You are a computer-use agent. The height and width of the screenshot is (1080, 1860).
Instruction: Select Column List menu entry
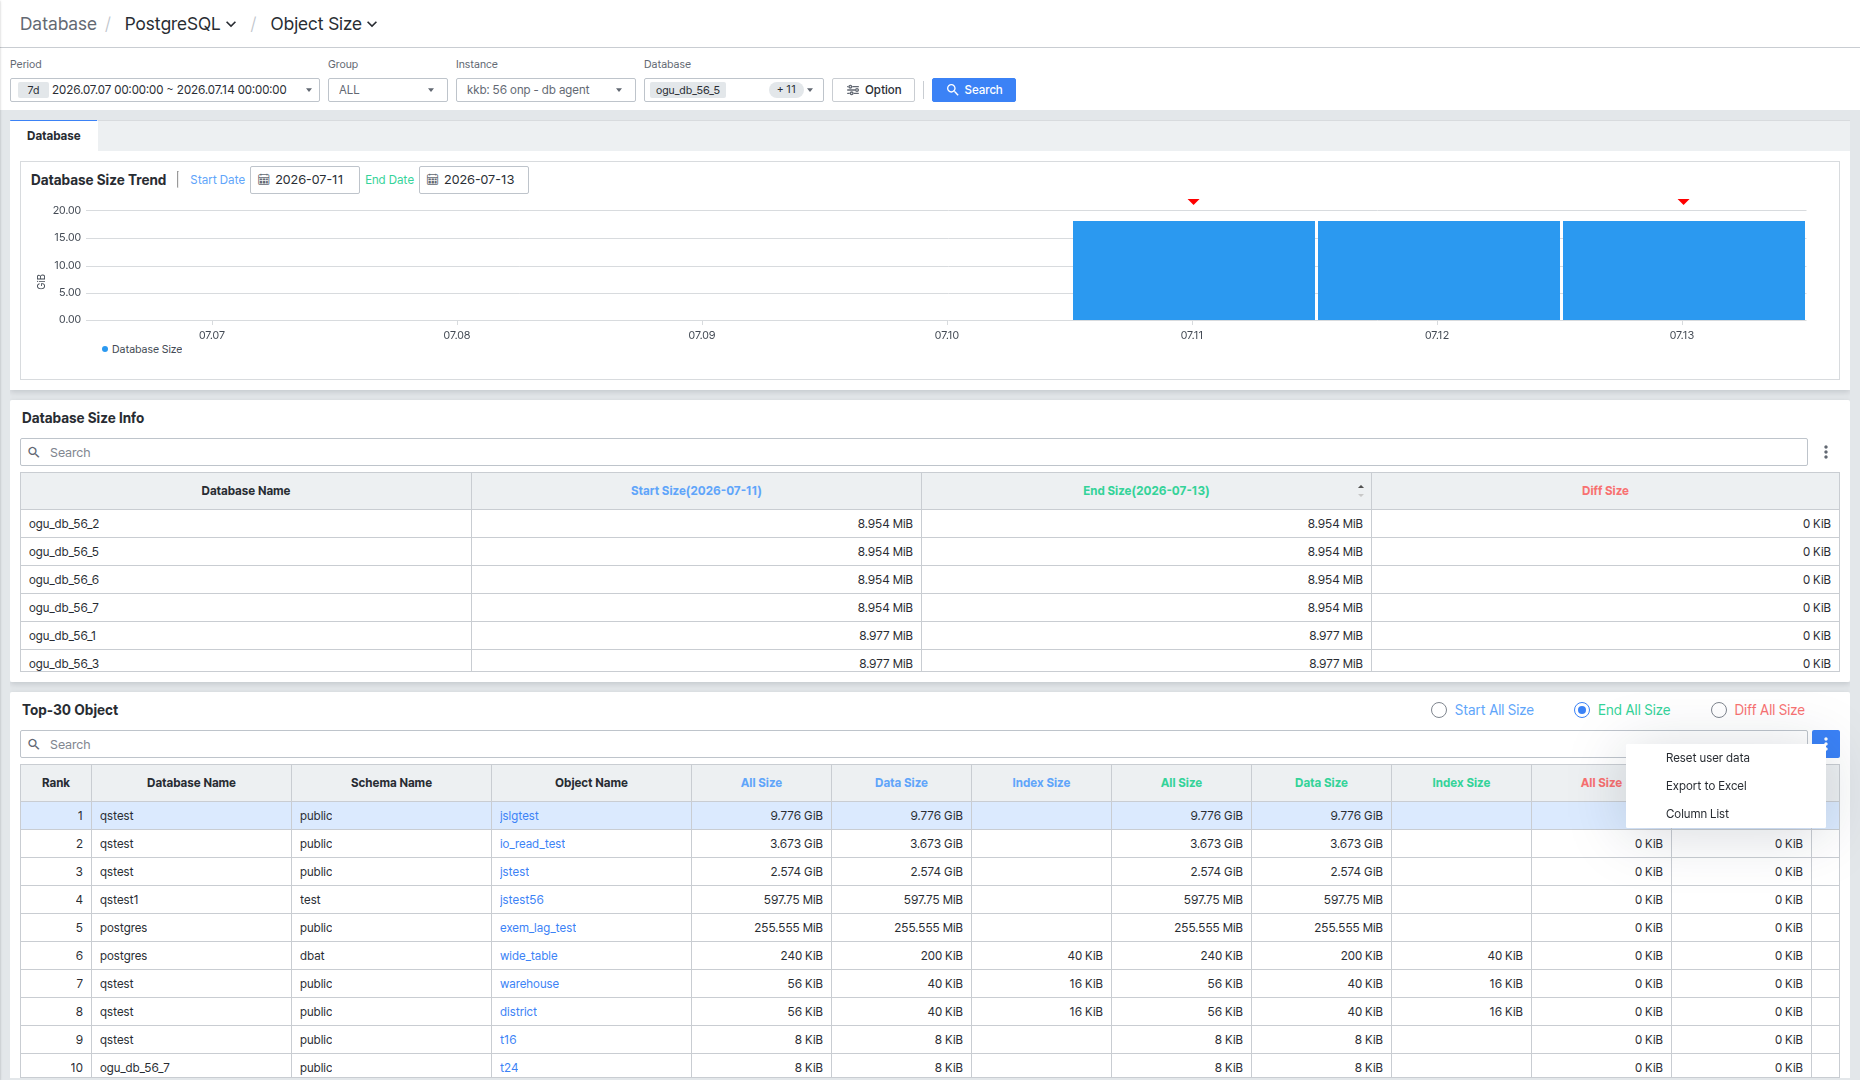click(x=1697, y=814)
